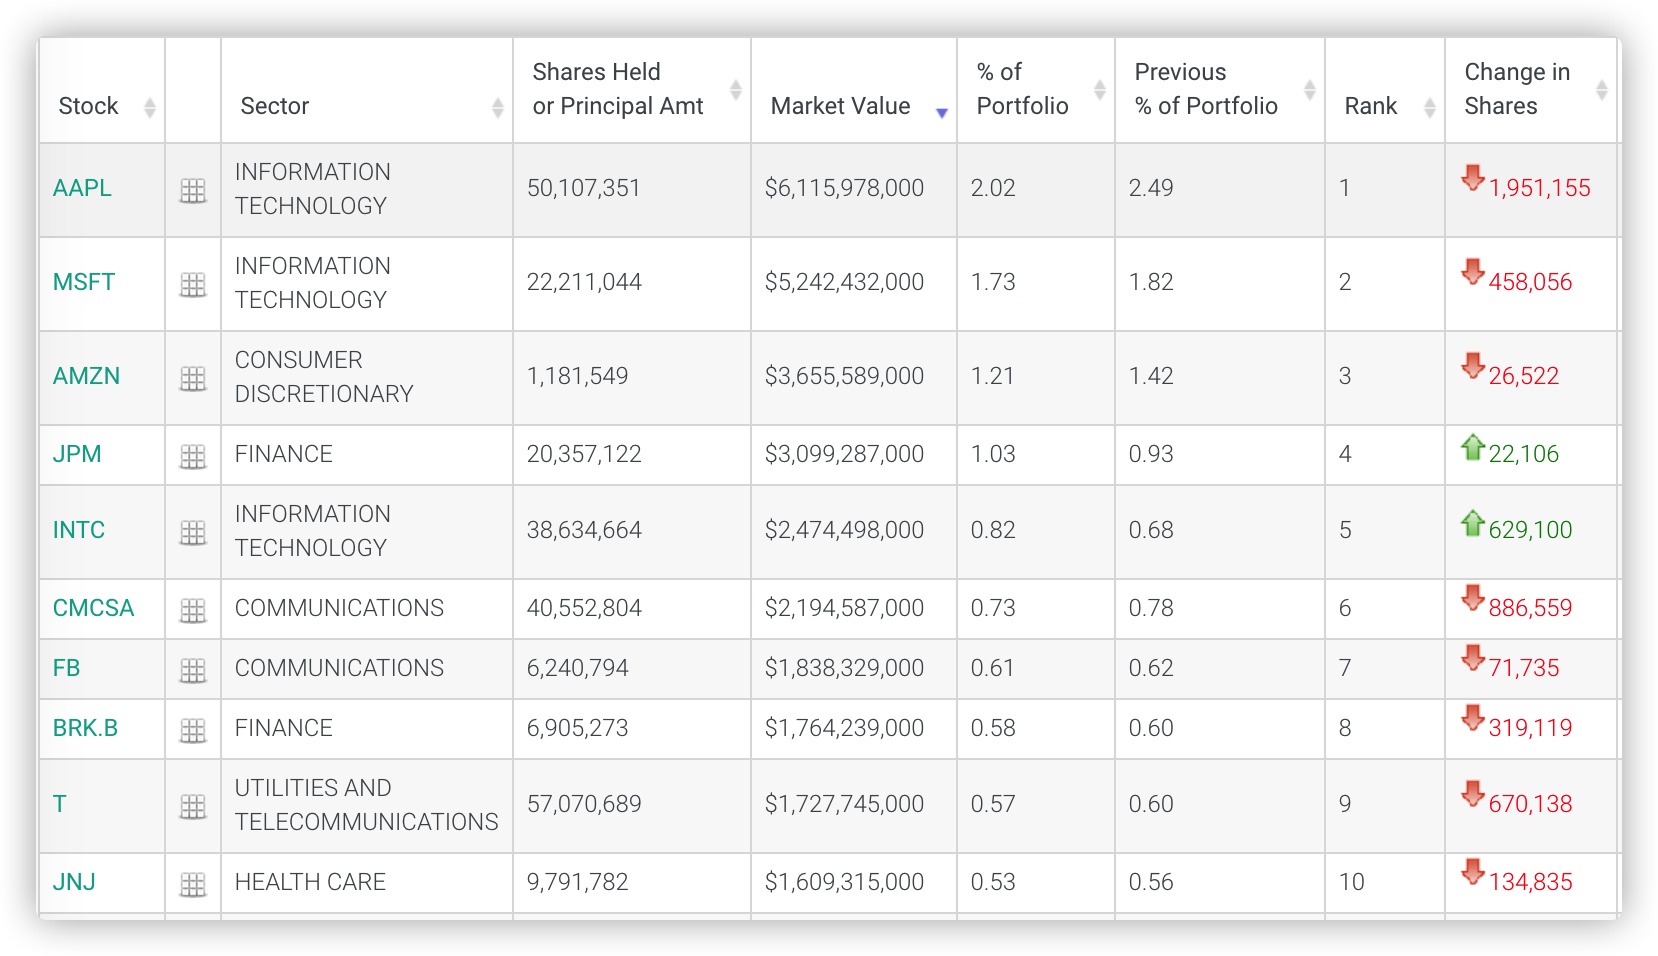1658x956 pixels.
Task: Sort table by Stock column
Action: click(x=88, y=106)
